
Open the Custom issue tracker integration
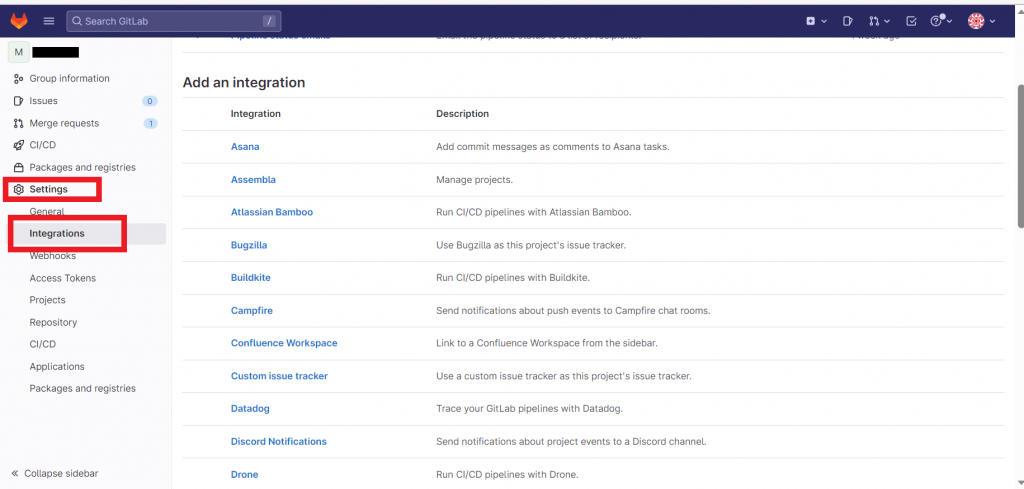[279, 376]
